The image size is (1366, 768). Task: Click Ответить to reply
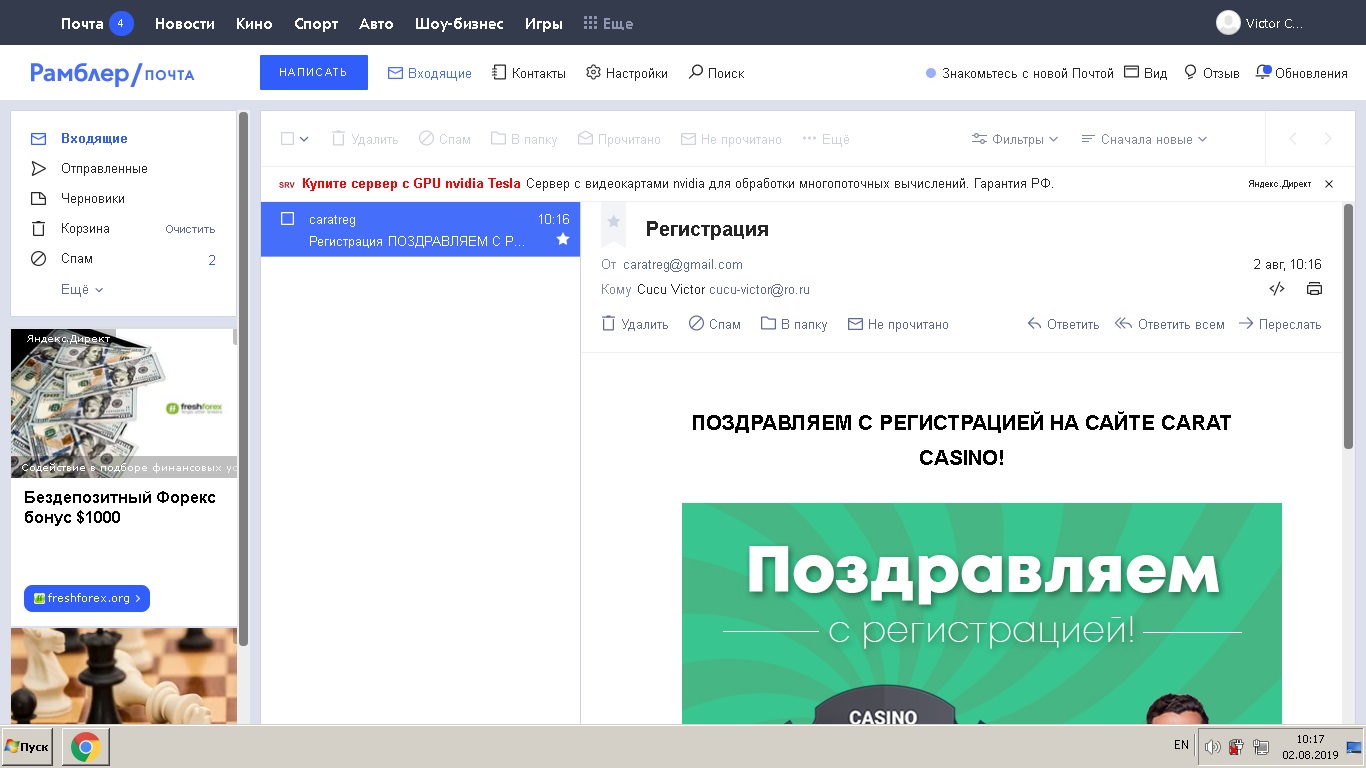tap(1063, 324)
